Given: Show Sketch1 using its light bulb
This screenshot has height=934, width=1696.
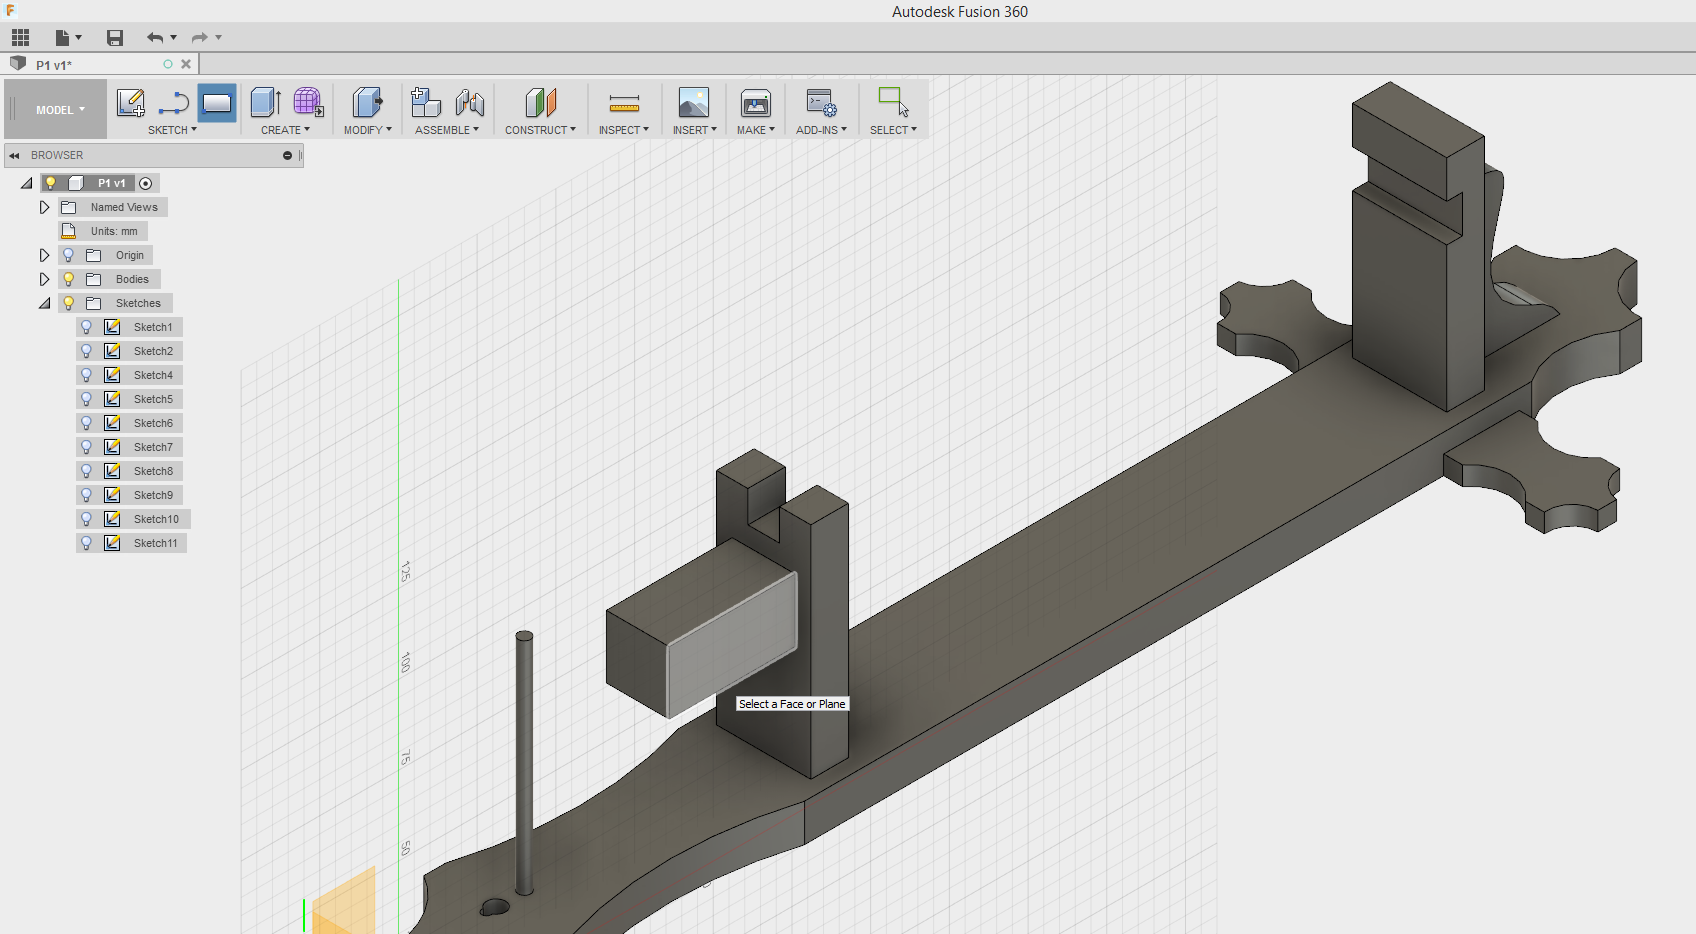Looking at the screenshot, I should click(x=86, y=327).
